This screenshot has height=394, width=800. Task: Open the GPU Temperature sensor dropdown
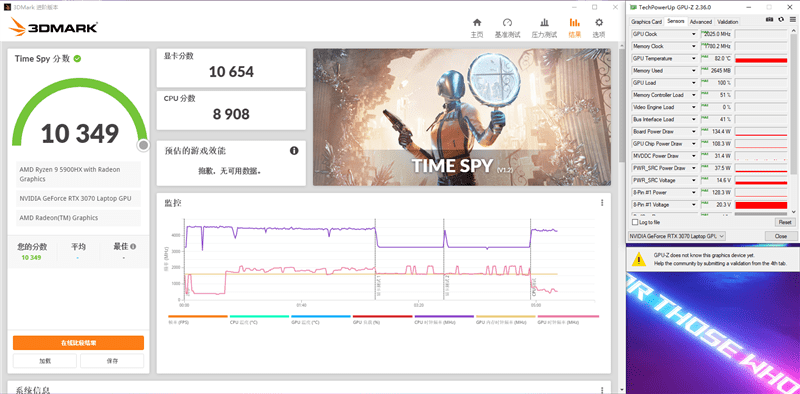[694, 59]
